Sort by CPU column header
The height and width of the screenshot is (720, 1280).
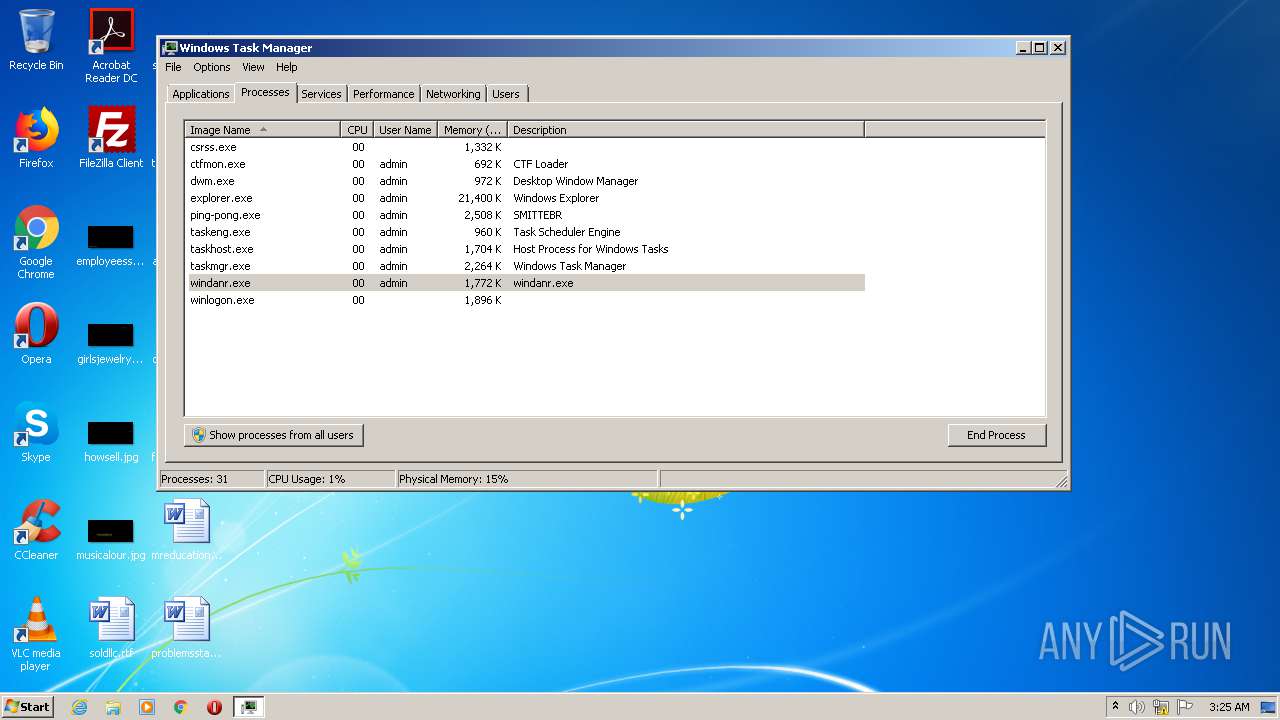(357, 130)
